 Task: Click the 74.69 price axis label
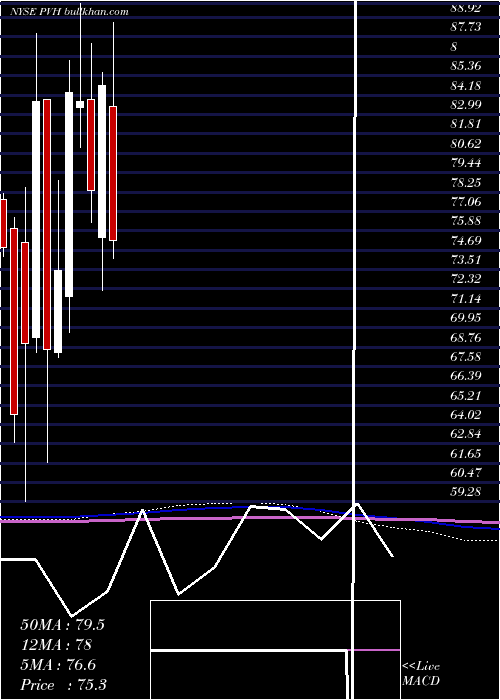coord(466,241)
